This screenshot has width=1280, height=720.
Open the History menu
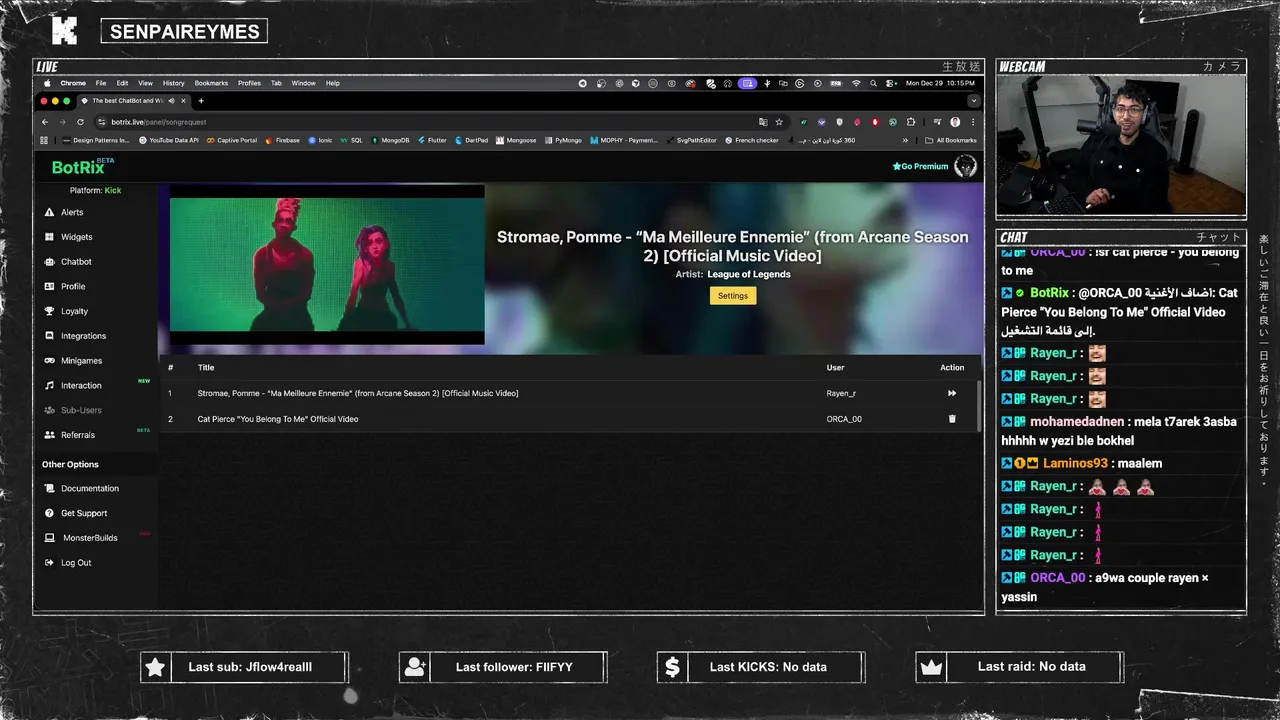tap(174, 83)
